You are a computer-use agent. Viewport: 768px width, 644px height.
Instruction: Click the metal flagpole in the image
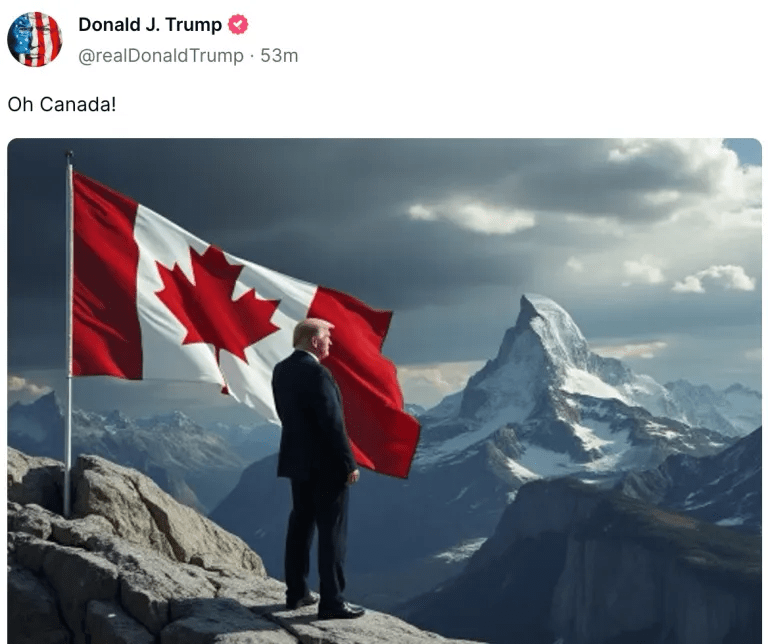pyautogui.click(x=69, y=333)
